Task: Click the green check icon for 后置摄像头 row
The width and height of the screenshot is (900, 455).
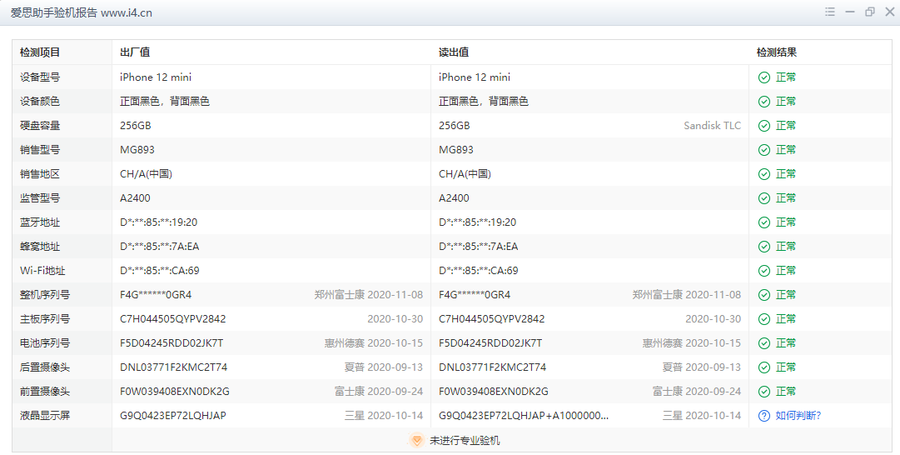Action: tap(764, 367)
